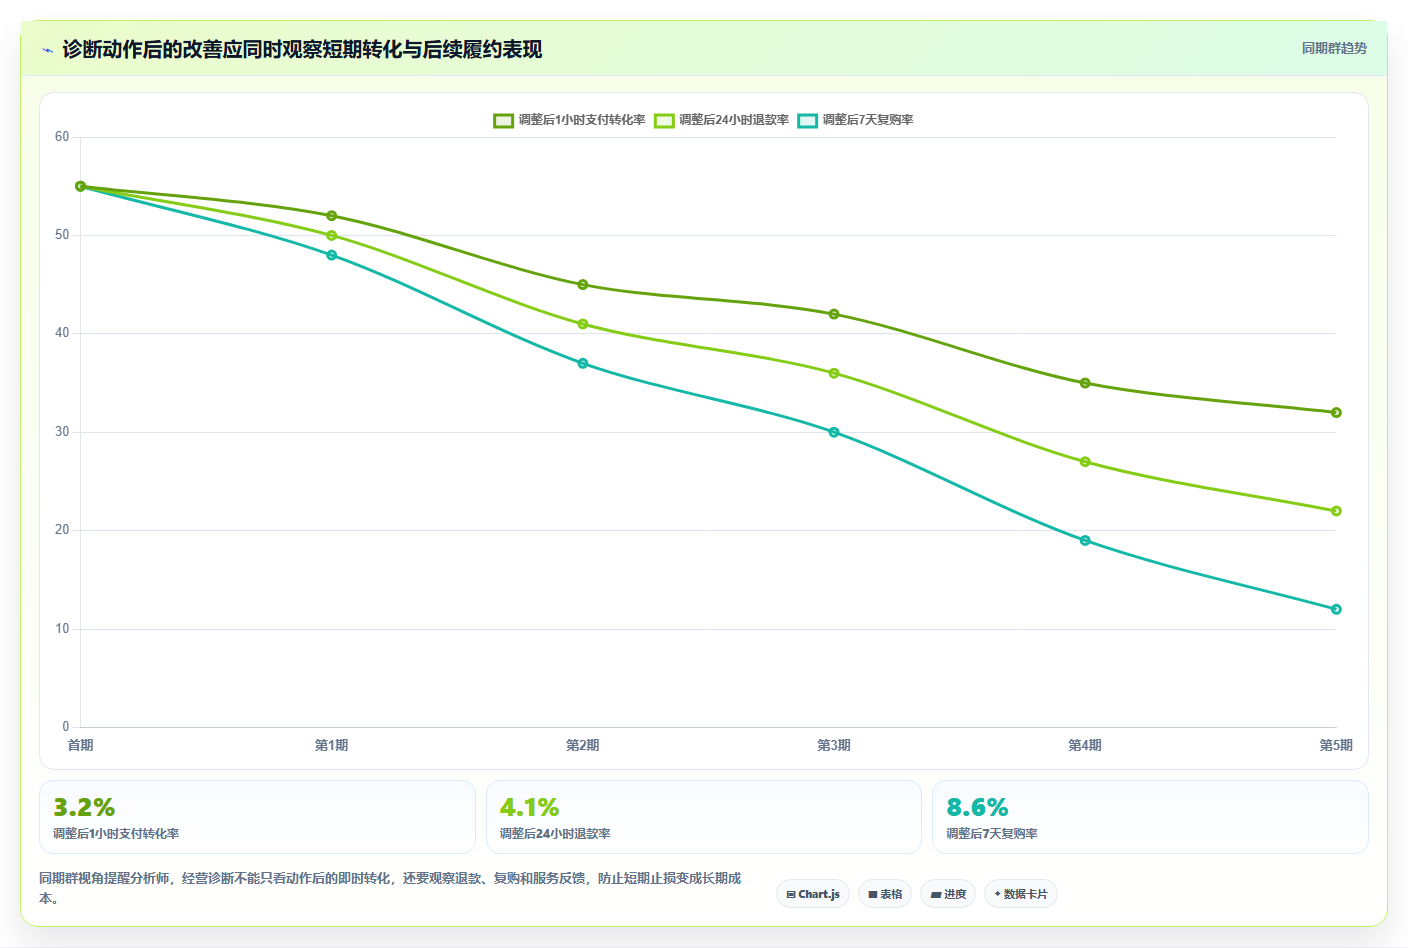
Task: Click the 调整后1小时支付转化率 card label
Action: [116, 834]
